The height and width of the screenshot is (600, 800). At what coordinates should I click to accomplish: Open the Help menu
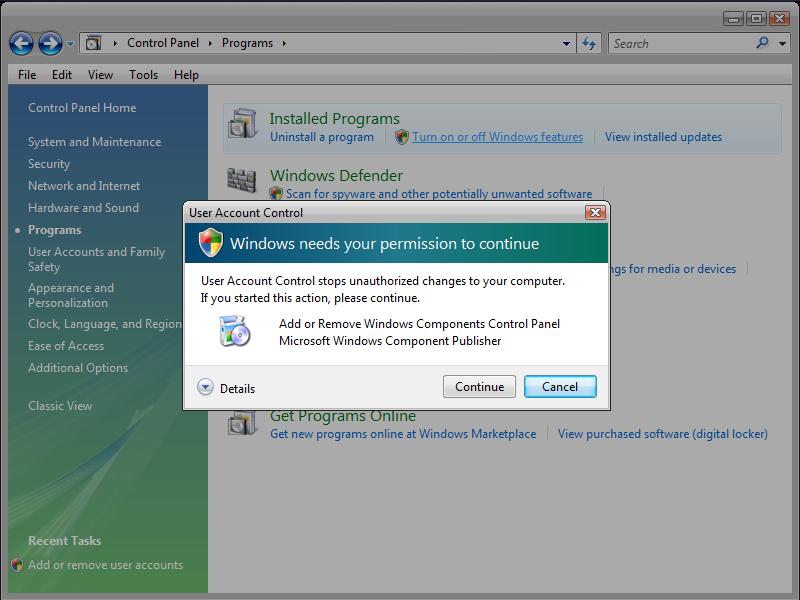pyautogui.click(x=186, y=75)
